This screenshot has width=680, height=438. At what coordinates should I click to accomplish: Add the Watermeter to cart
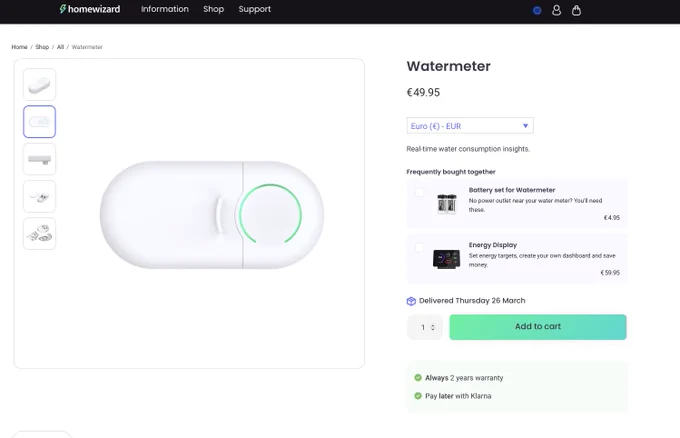point(538,327)
